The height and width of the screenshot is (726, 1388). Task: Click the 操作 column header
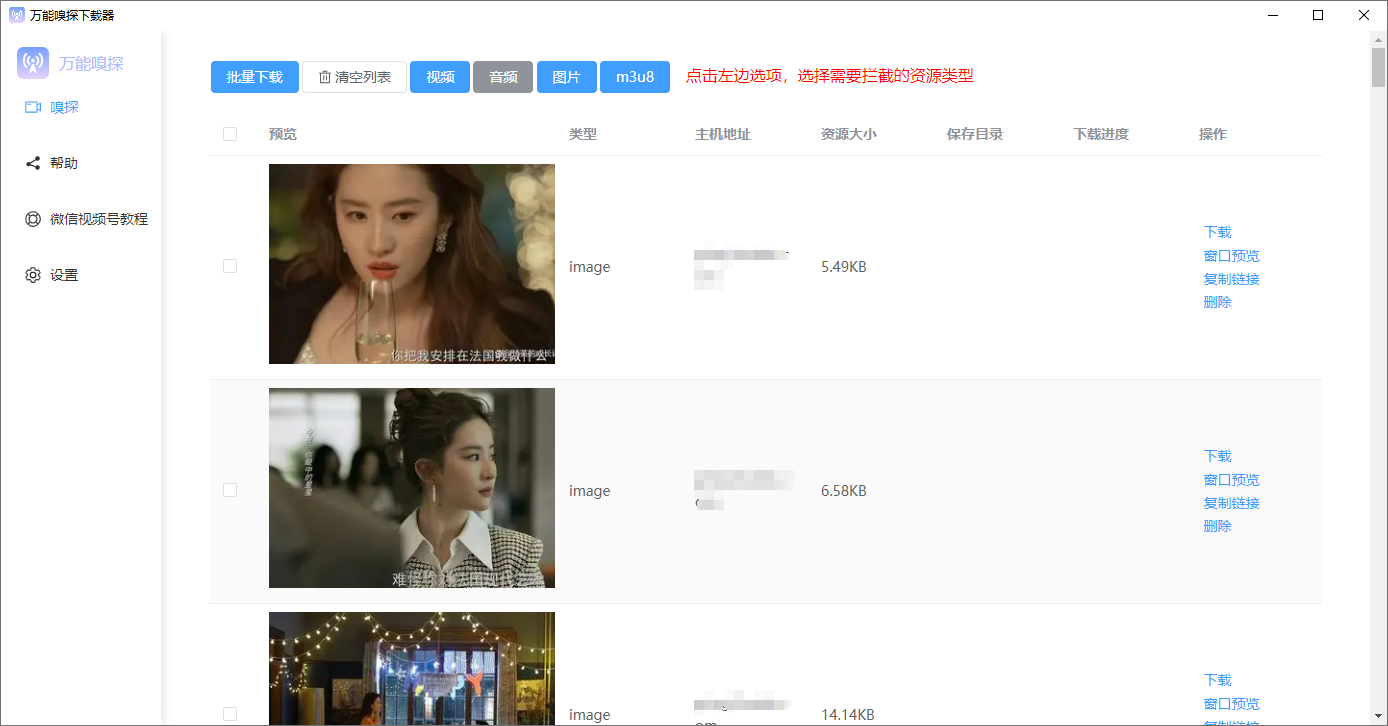[x=1213, y=134]
